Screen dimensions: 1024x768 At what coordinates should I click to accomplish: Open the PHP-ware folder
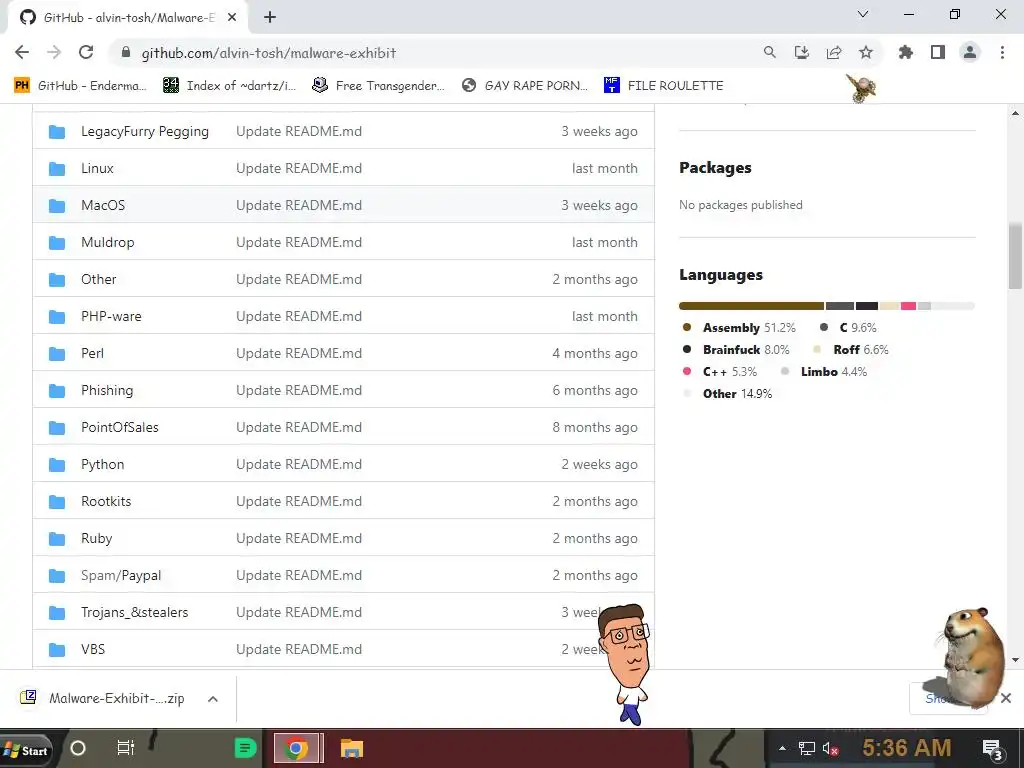pyautogui.click(x=111, y=316)
